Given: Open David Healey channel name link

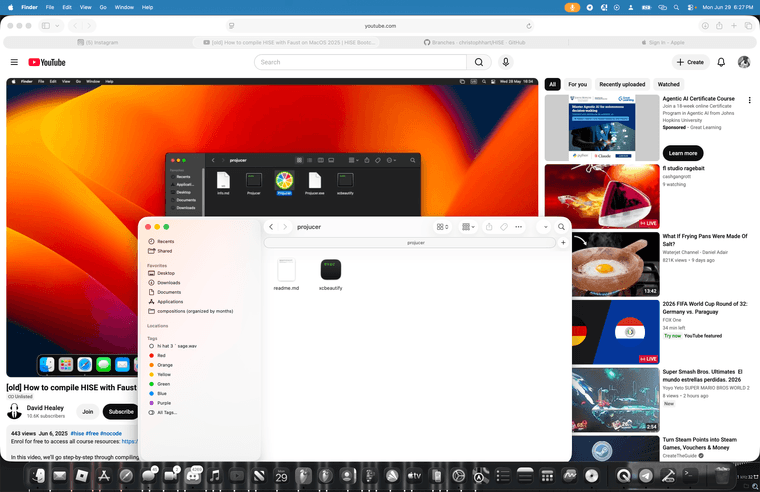Looking at the screenshot, I should click(45, 408).
